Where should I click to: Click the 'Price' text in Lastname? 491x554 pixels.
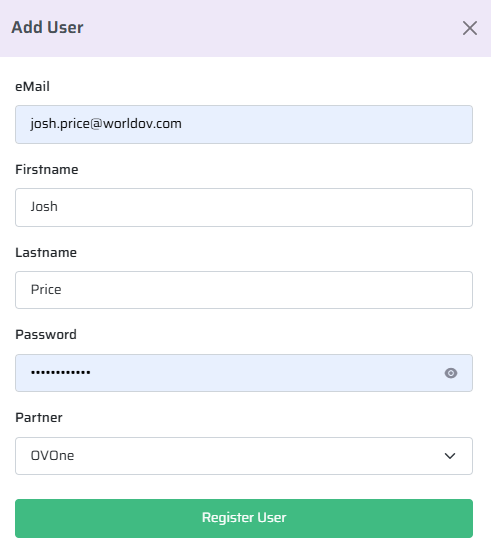46,290
